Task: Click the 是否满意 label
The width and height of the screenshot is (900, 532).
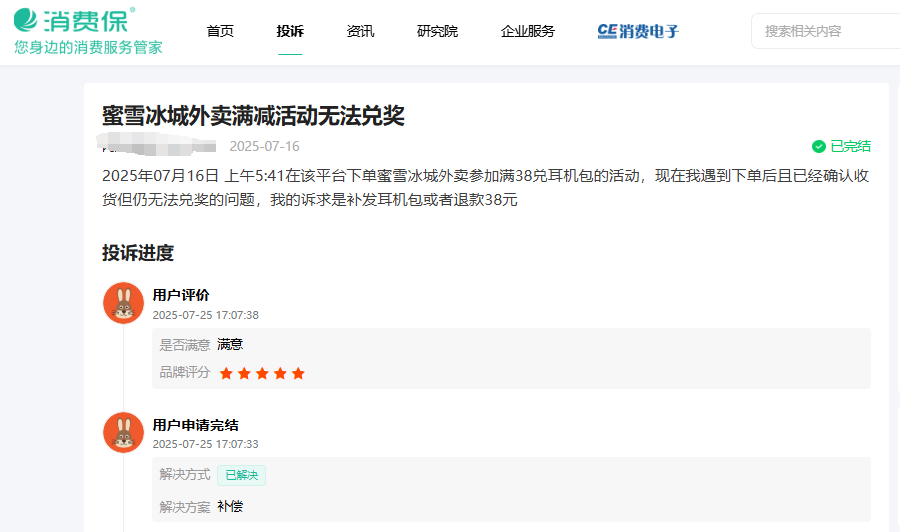Action: coord(185,345)
